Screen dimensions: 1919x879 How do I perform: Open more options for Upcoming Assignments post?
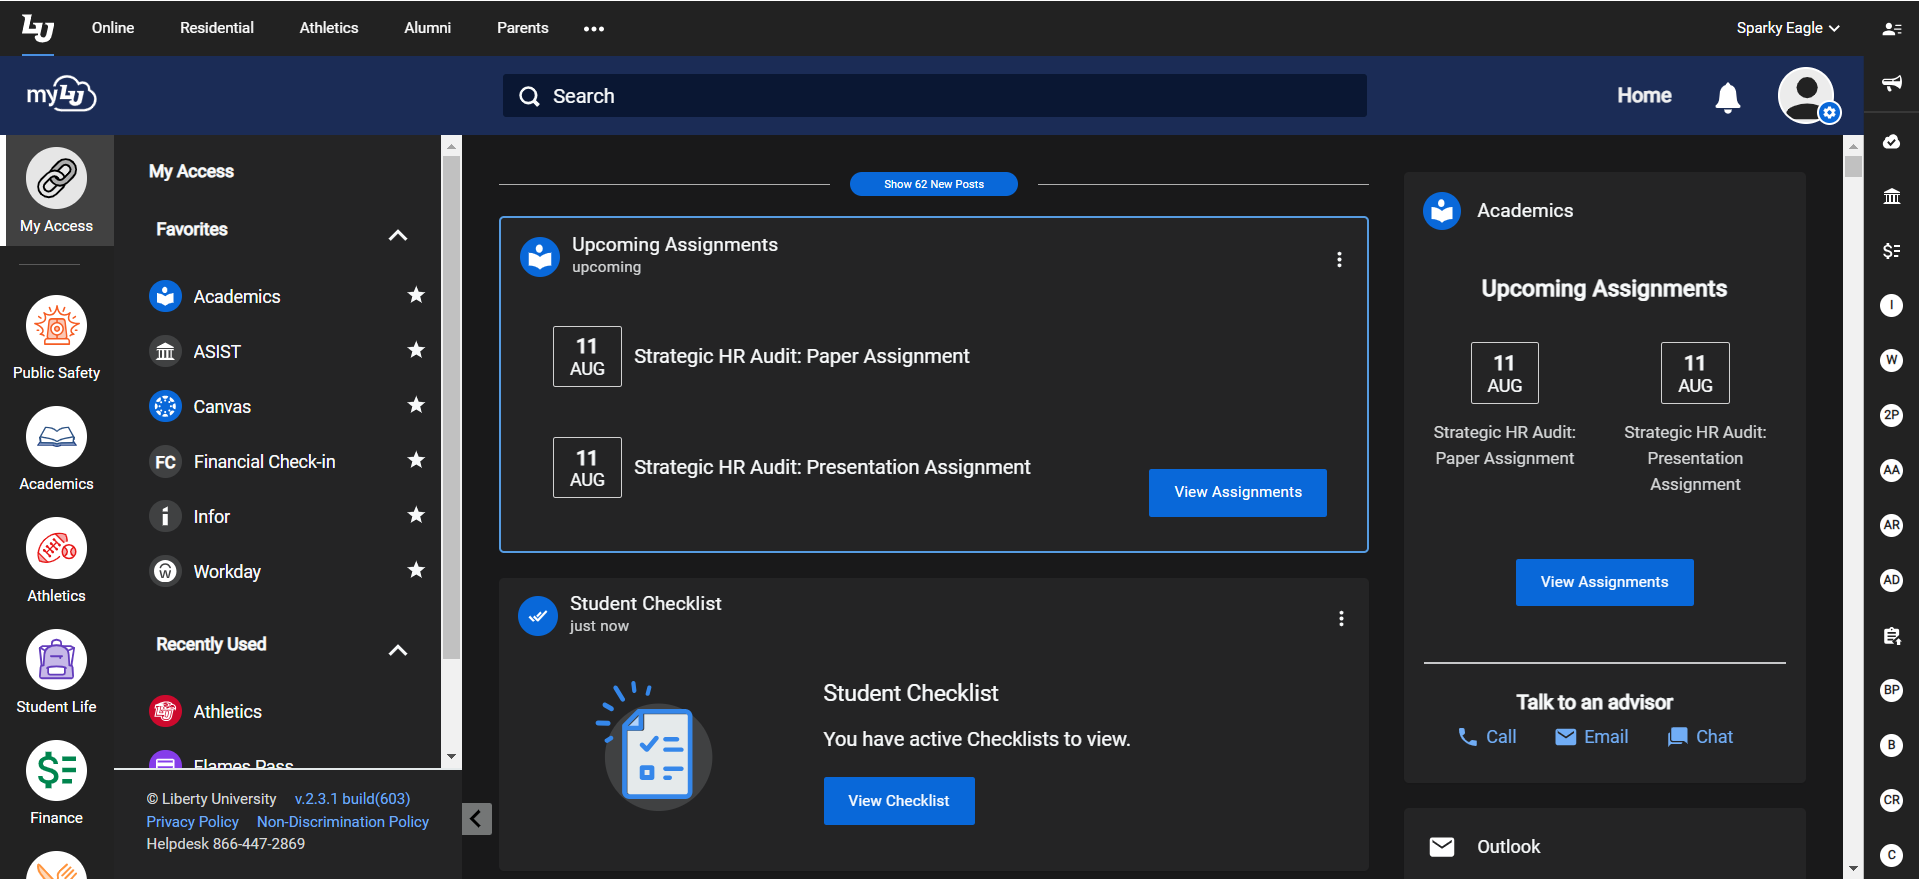coord(1339,260)
